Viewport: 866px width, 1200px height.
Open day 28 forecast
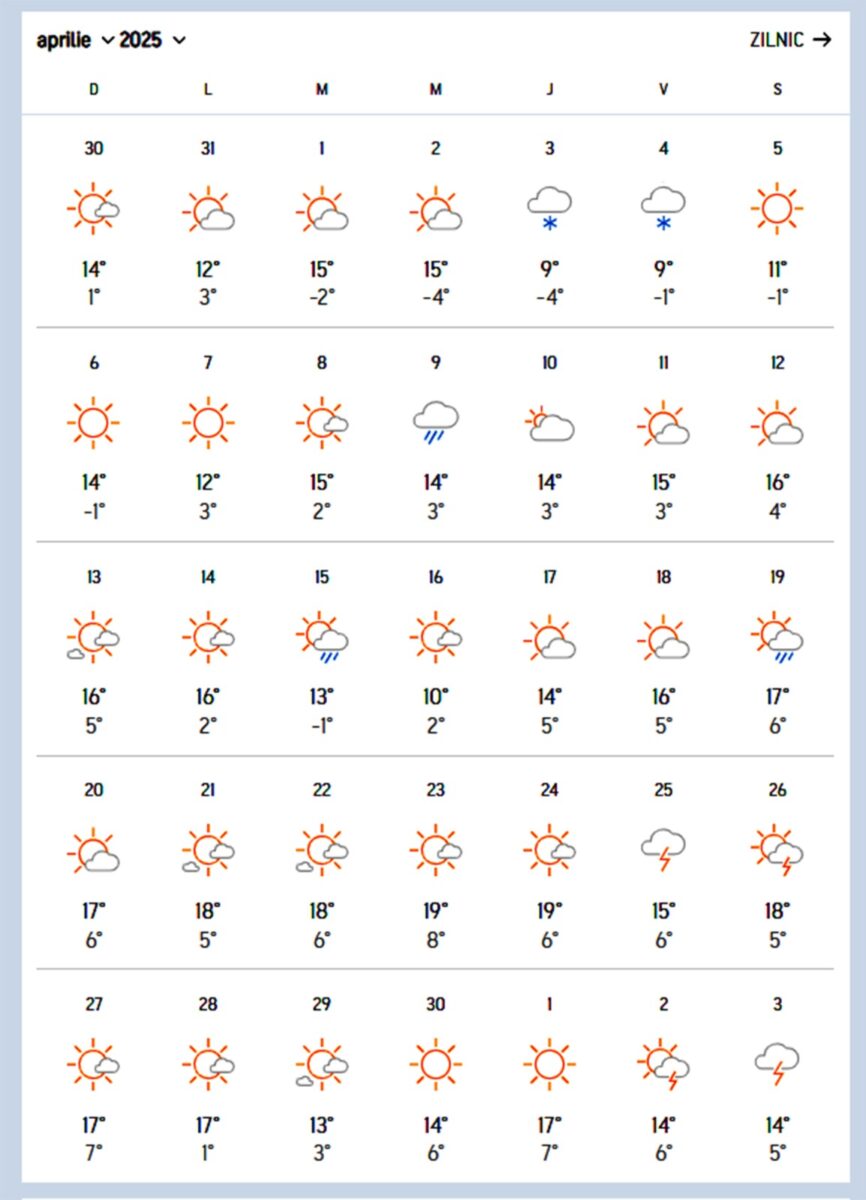(208, 1004)
